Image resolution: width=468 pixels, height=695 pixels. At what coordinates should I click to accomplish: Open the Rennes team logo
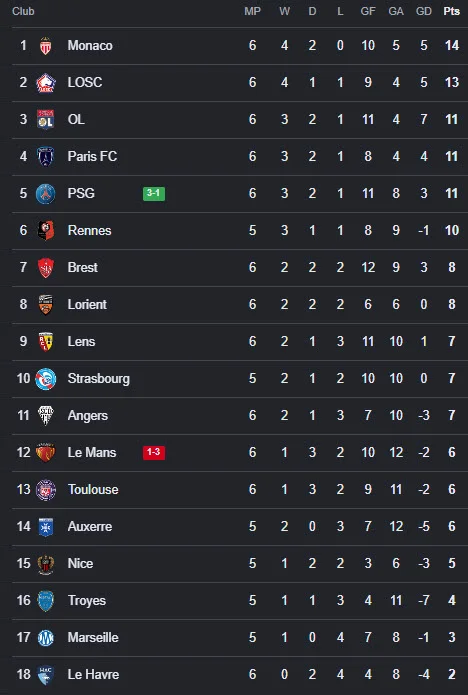pyautogui.click(x=46, y=230)
